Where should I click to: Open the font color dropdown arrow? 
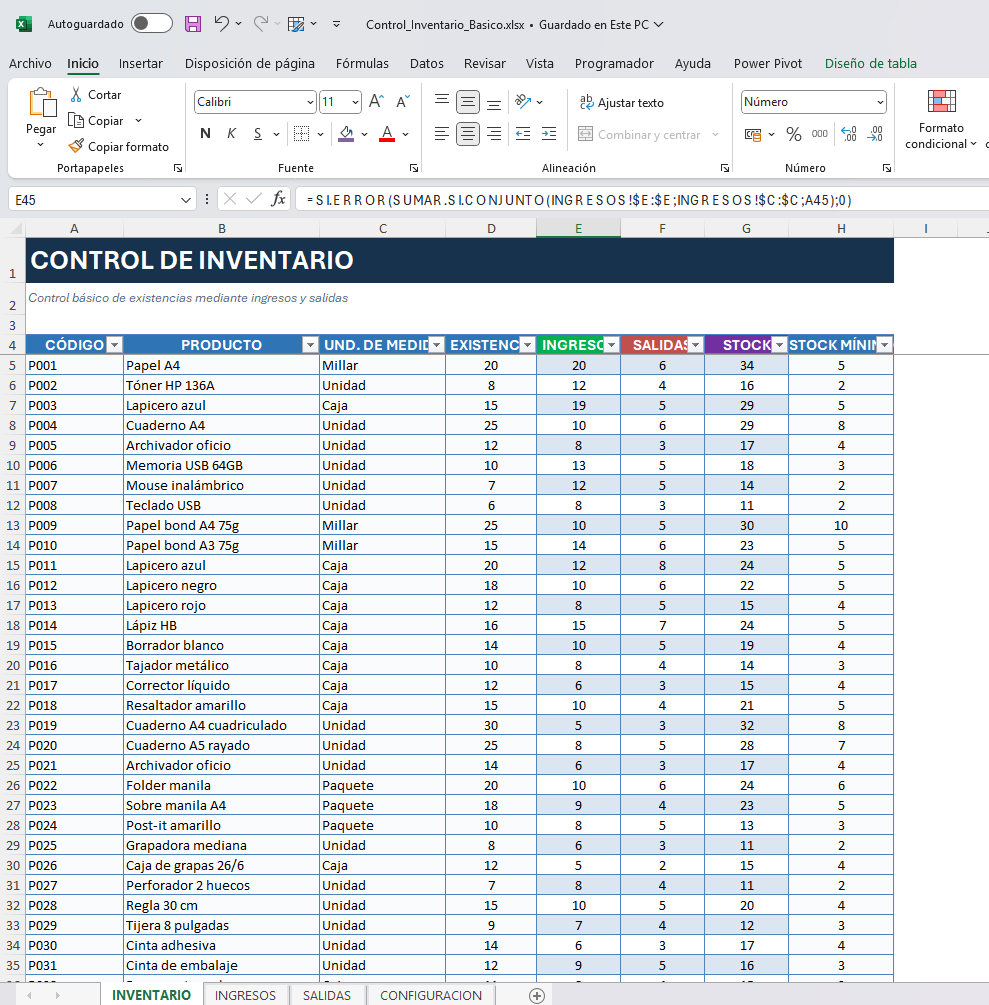(406, 134)
